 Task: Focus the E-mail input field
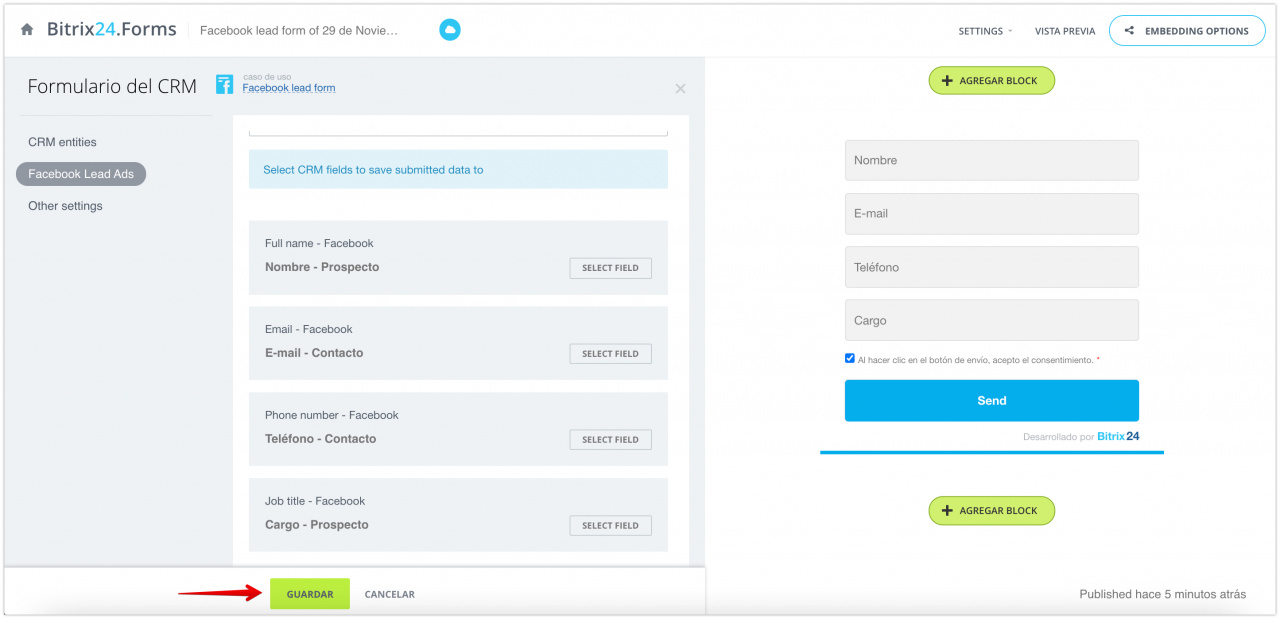(991, 214)
